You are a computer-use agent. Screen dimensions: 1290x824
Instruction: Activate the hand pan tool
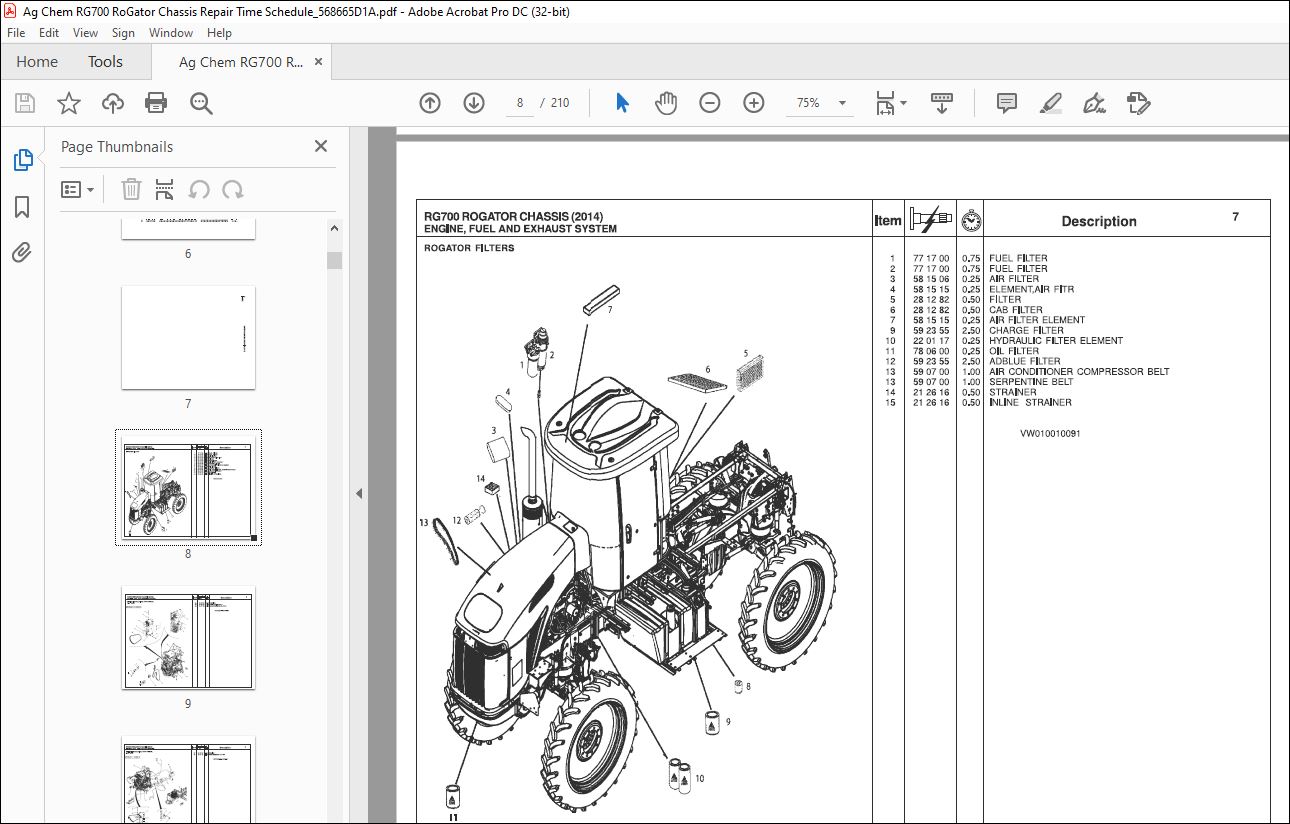pos(666,103)
